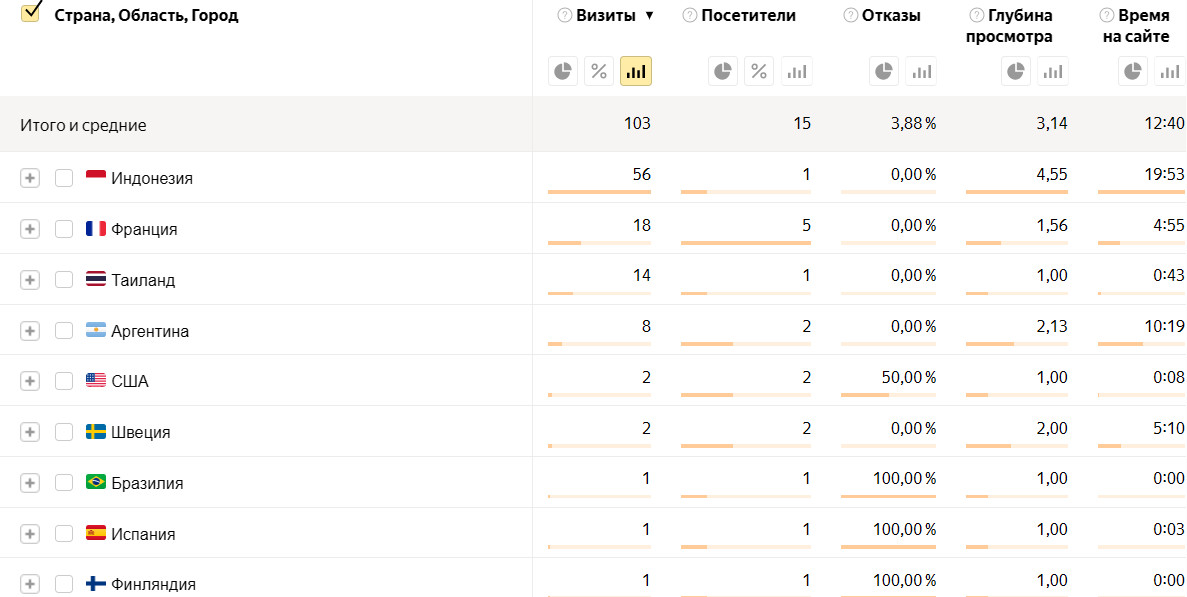Click the Итого и средние summary row
This screenshot has width=1187, height=597.
[83, 125]
